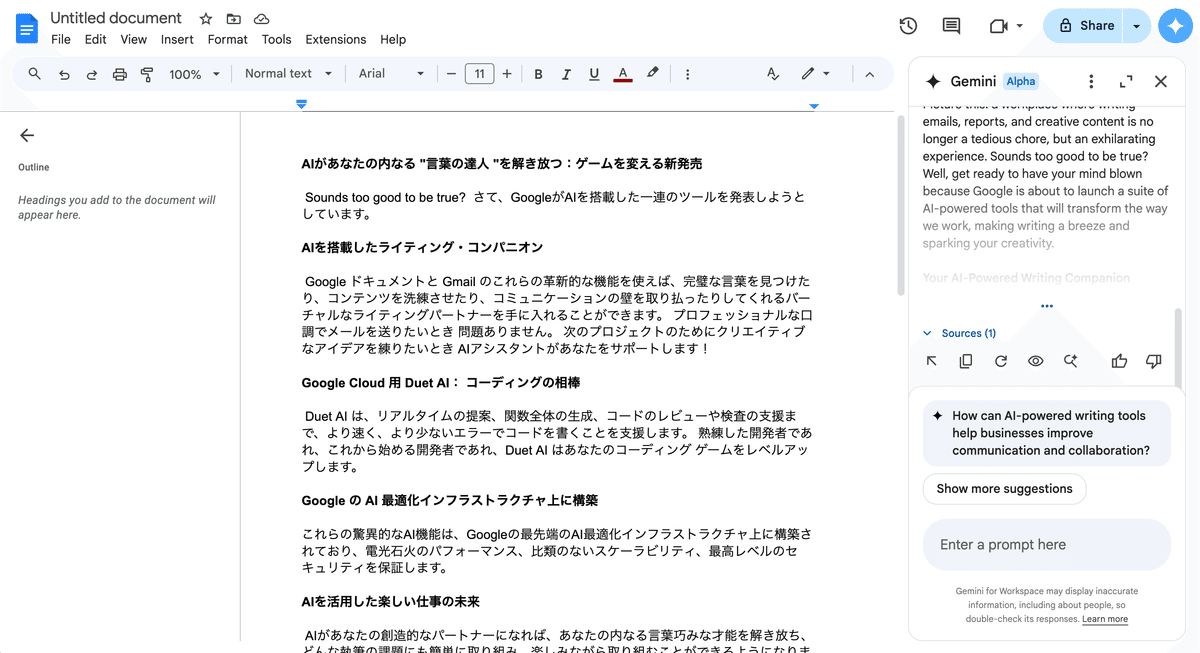Close the document outline with back arrow
The height and width of the screenshot is (653, 1200).
27,136
